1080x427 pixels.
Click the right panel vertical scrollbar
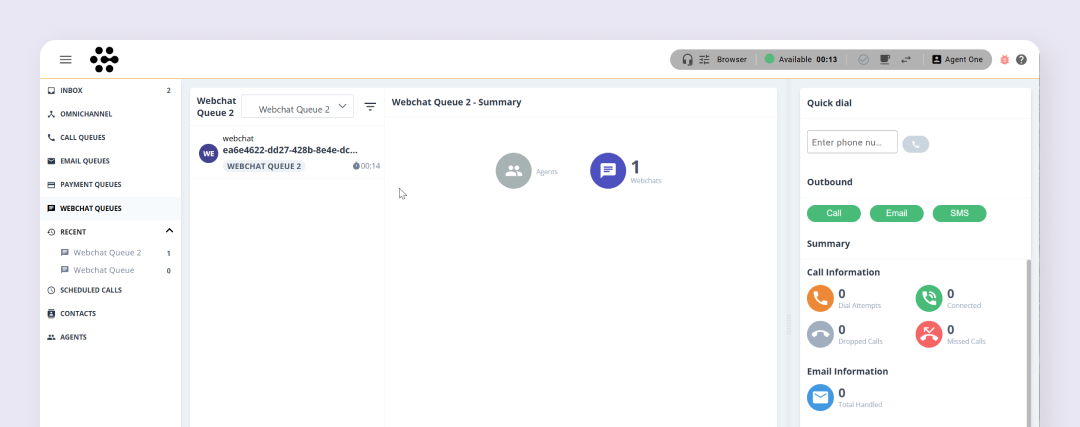pyautogui.click(x=1028, y=340)
